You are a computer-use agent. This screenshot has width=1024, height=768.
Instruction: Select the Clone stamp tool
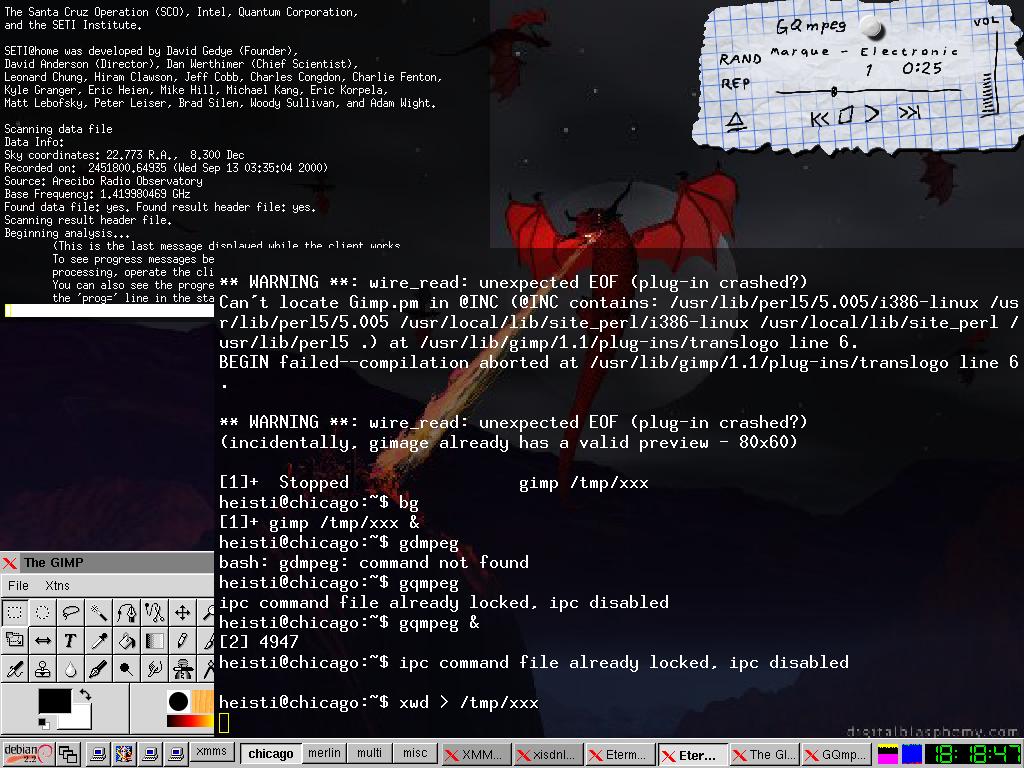42,668
